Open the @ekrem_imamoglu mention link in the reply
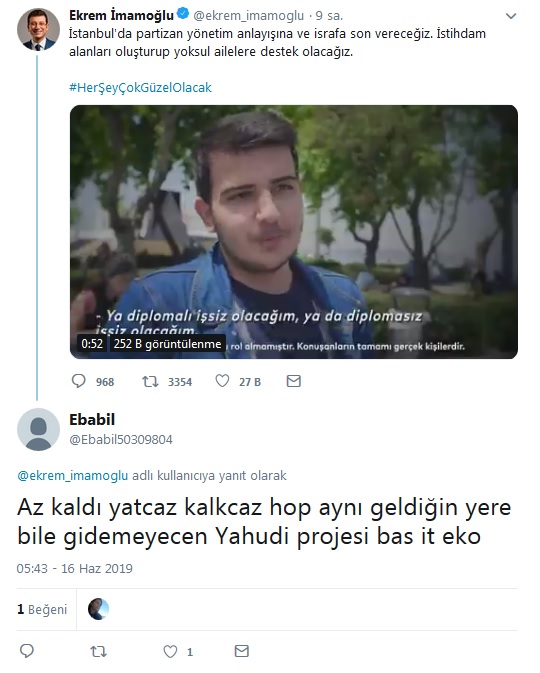540x673 pixels. click(x=73, y=476)
